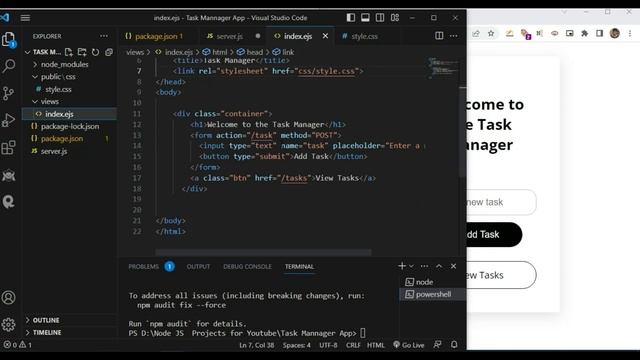Open notifications bell in status bar
This screenshot has width=640, height=360.
coord(454,345)
